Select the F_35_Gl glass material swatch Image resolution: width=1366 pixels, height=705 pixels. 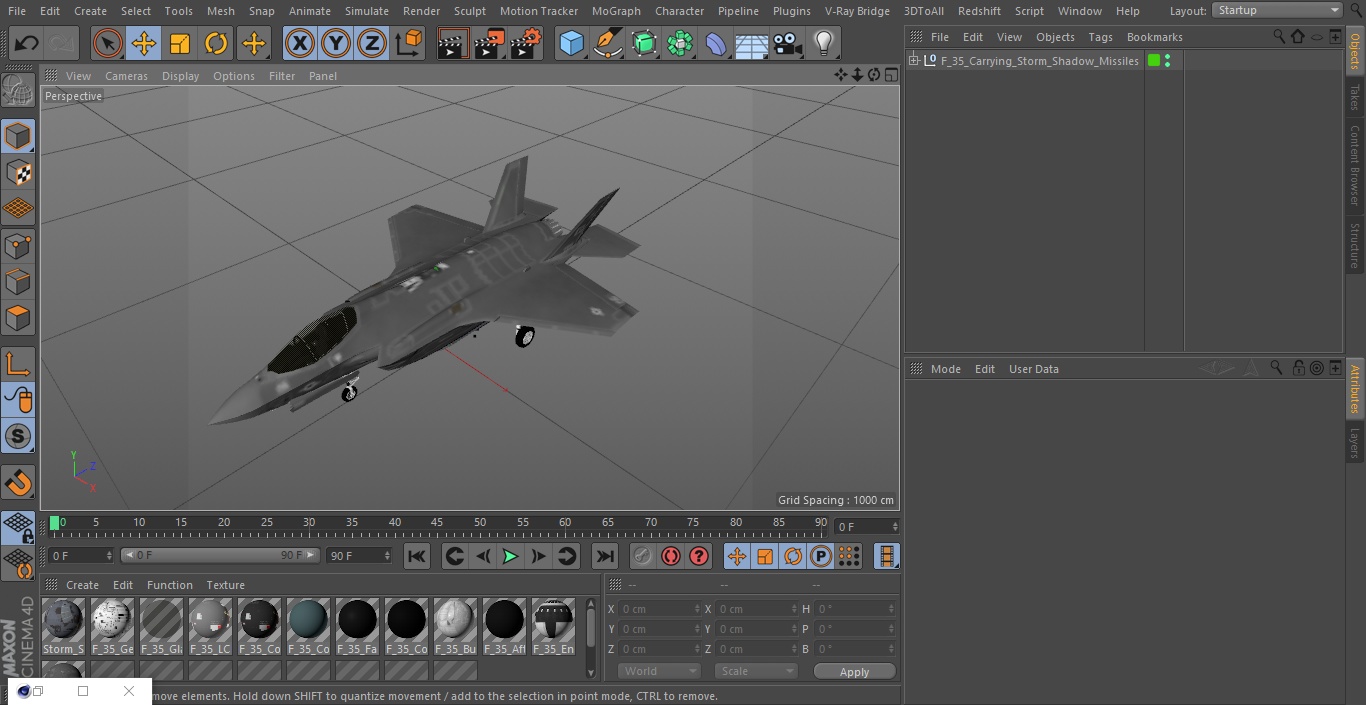coord(161,626)
